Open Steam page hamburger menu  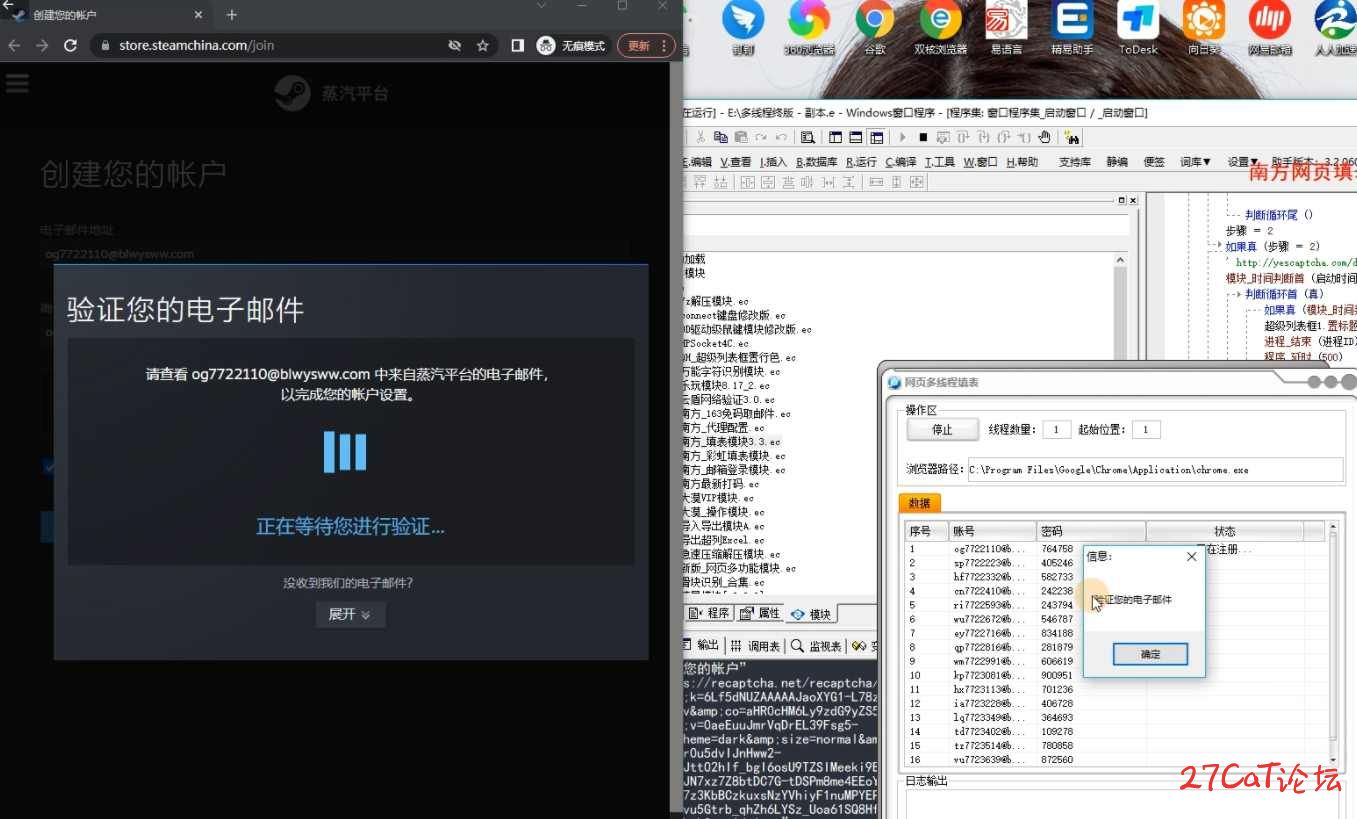tap(17, 83)
